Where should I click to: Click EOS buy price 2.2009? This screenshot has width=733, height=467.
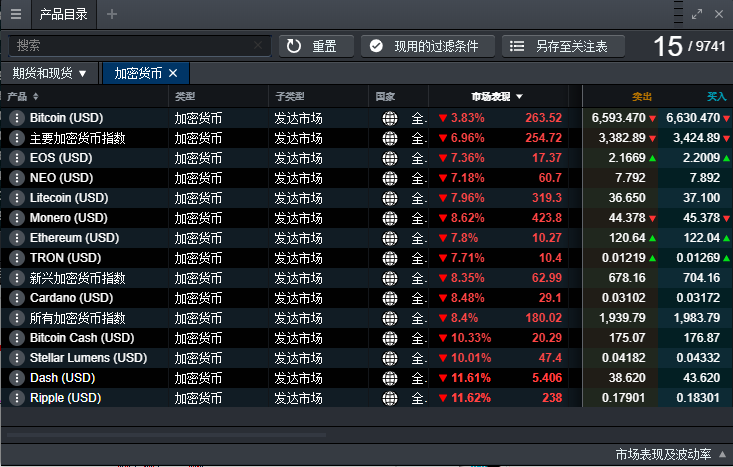[x=701, y=158]
